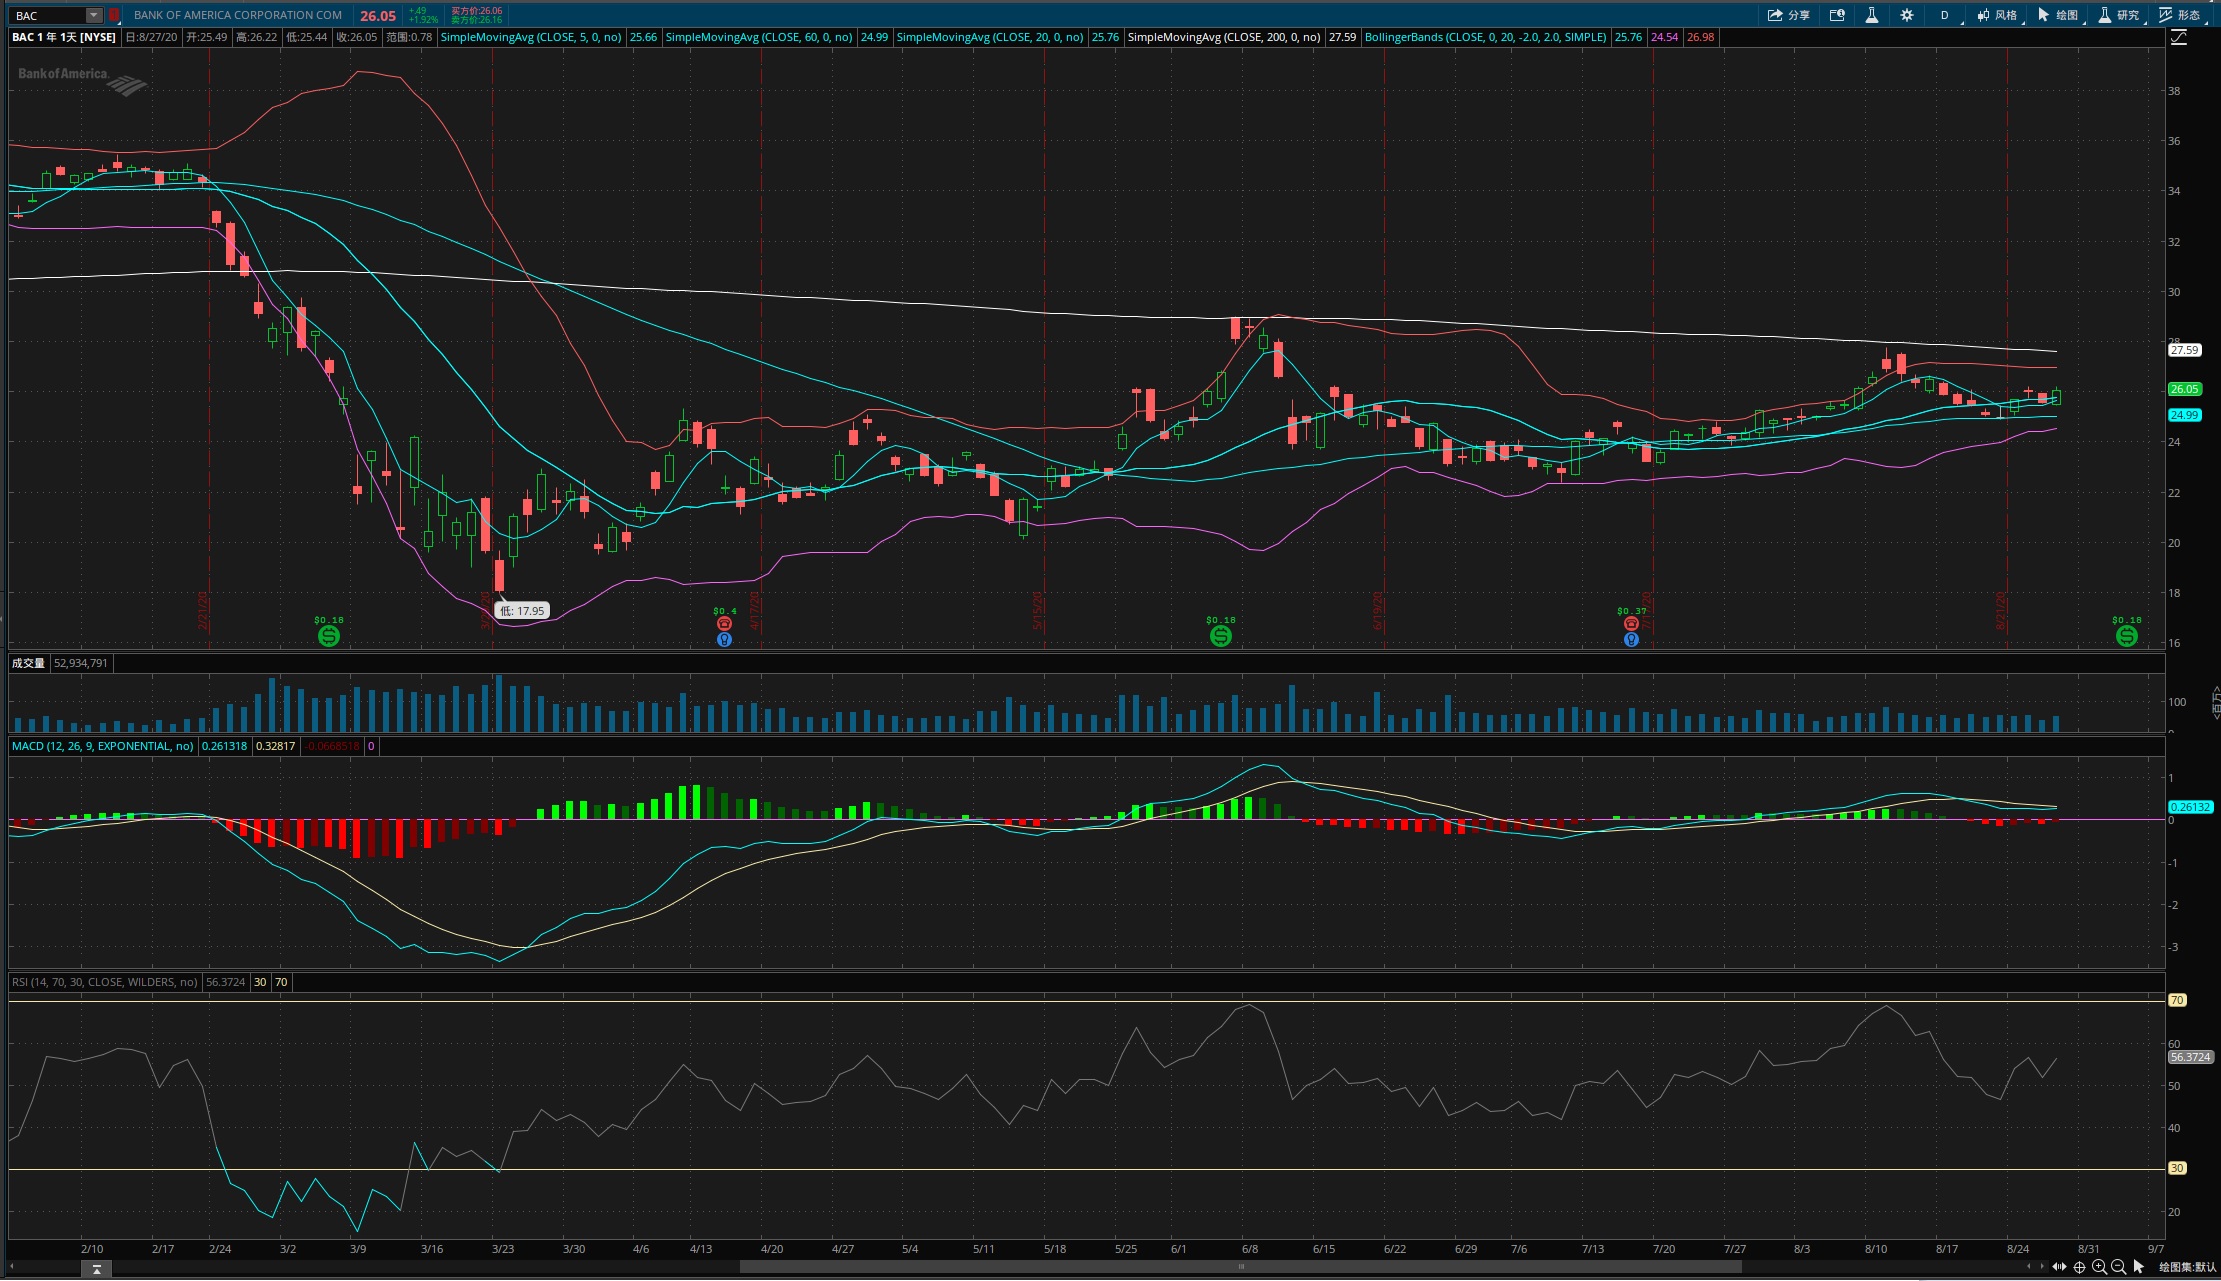
Task: Click the 27.59 price axis label
Action: tap(2184, 350)
